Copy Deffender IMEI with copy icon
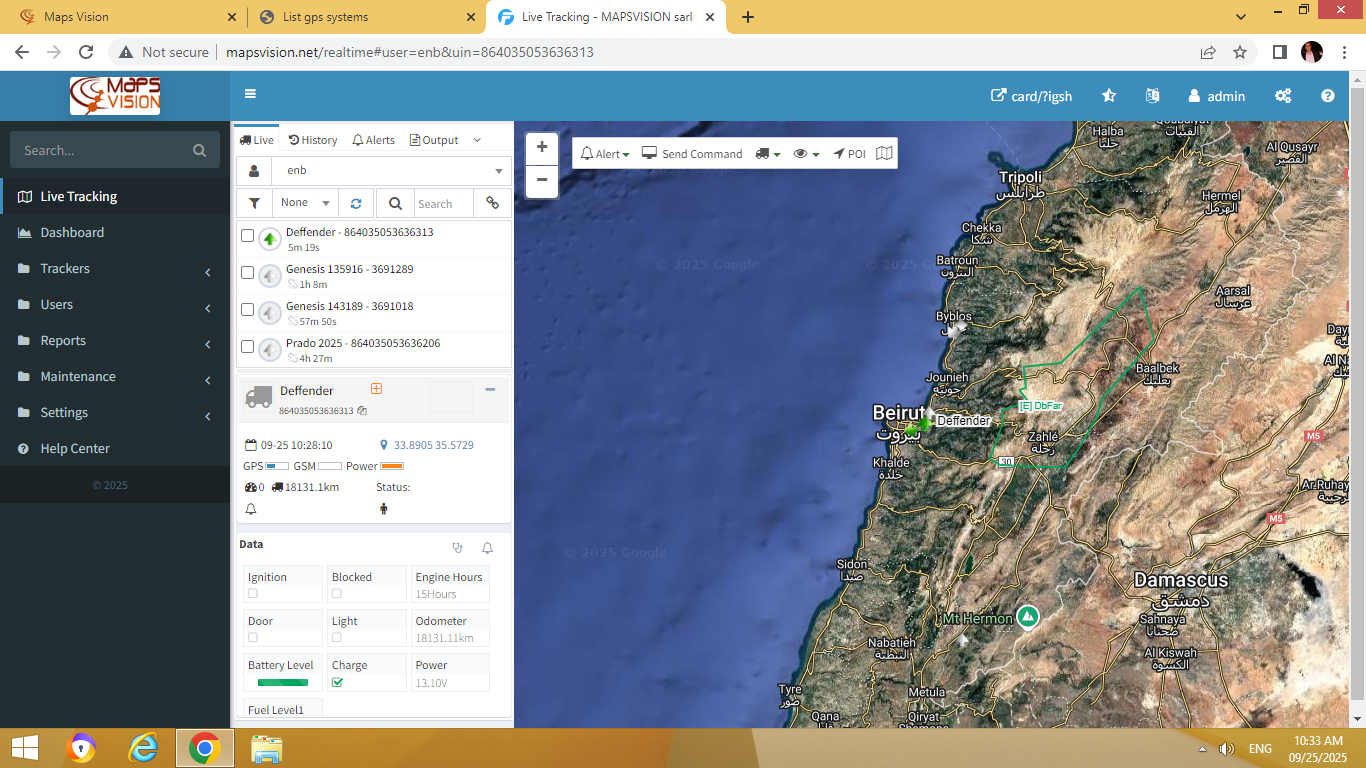Screen dimensions: 1366x768 (362, 411)
